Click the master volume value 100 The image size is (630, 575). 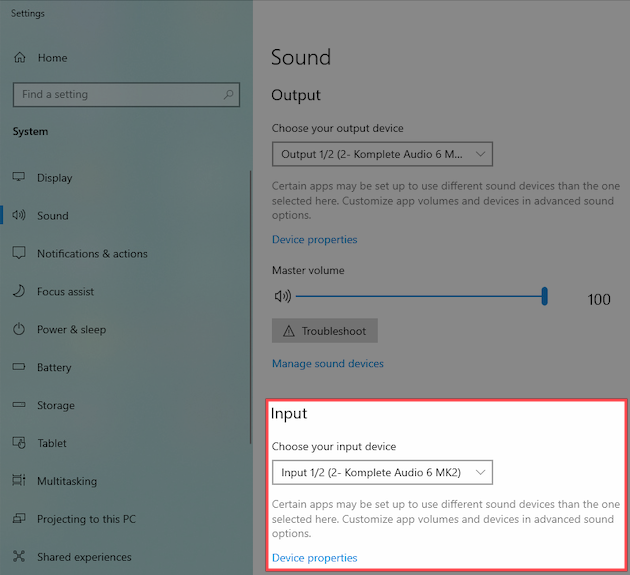pos(599,299)
